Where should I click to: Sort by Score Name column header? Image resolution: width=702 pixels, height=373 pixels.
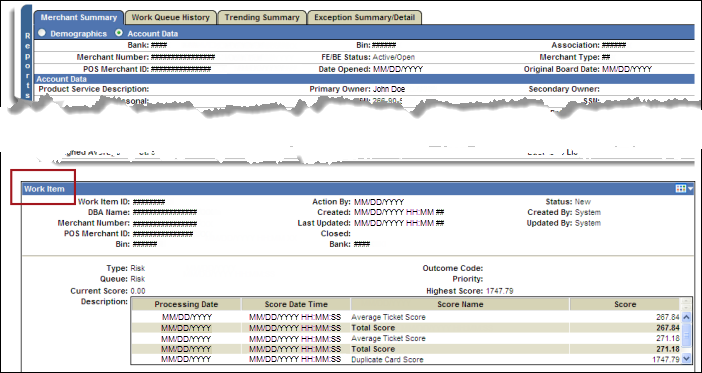(460, 304)
